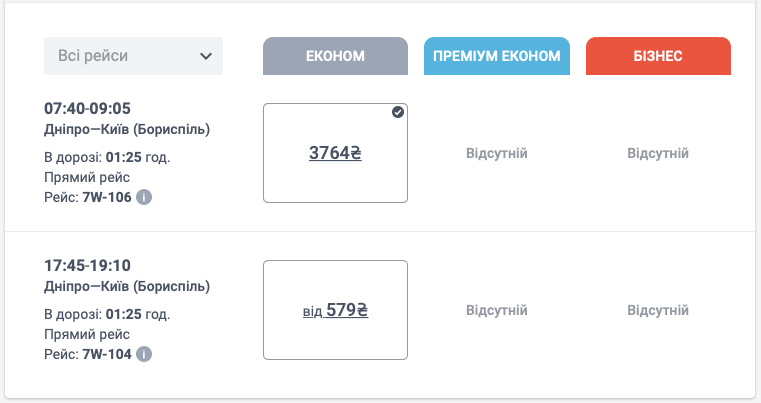Click flight number 7W-104 label
Image resolution: width=761 pixels, height=403 pixels.
point(107,354)
